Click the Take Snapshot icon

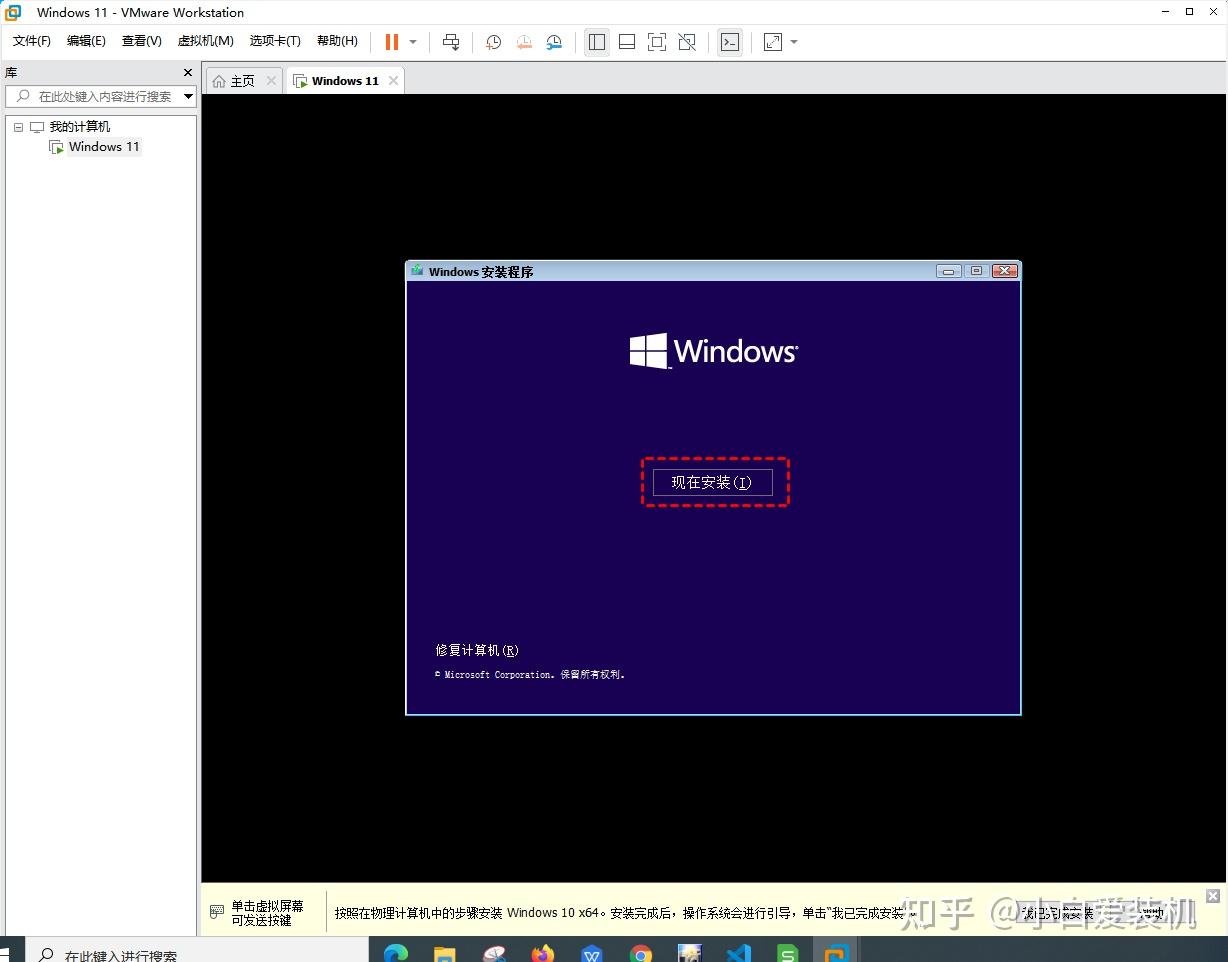(492, 42)
